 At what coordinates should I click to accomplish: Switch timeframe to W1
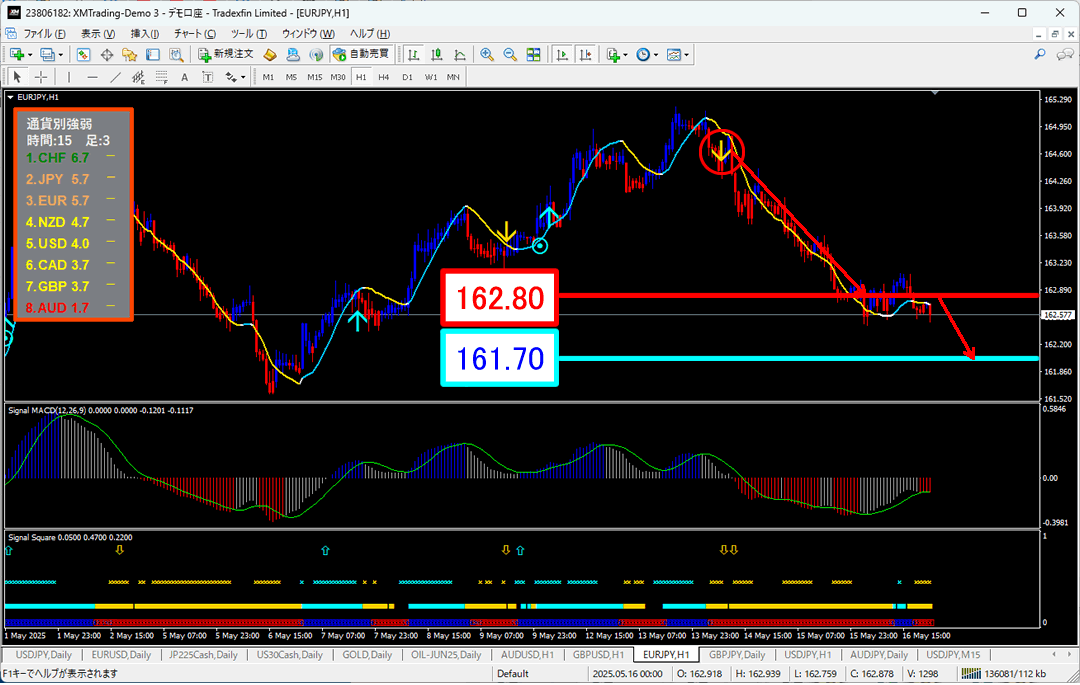(x=430, y=77)
